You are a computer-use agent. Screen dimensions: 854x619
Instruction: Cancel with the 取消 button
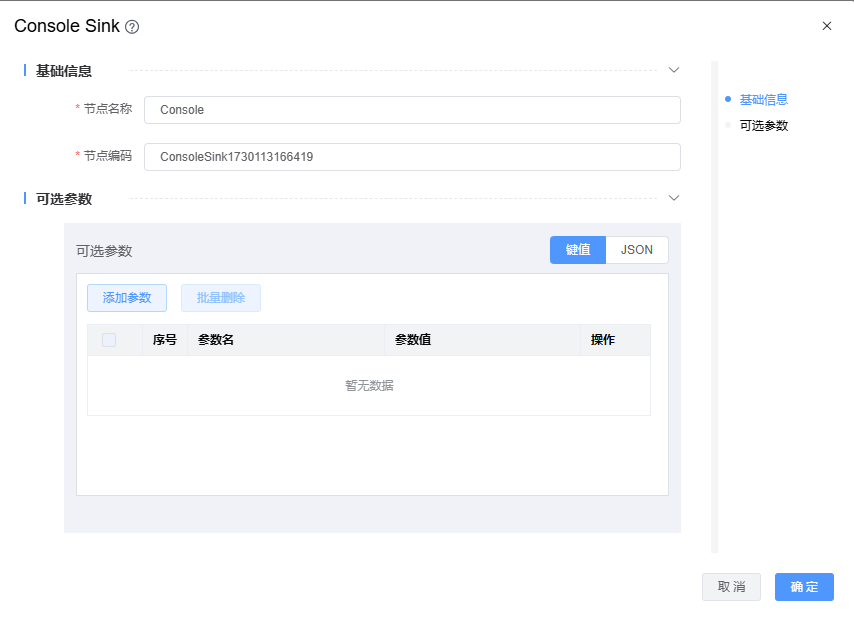731,587
